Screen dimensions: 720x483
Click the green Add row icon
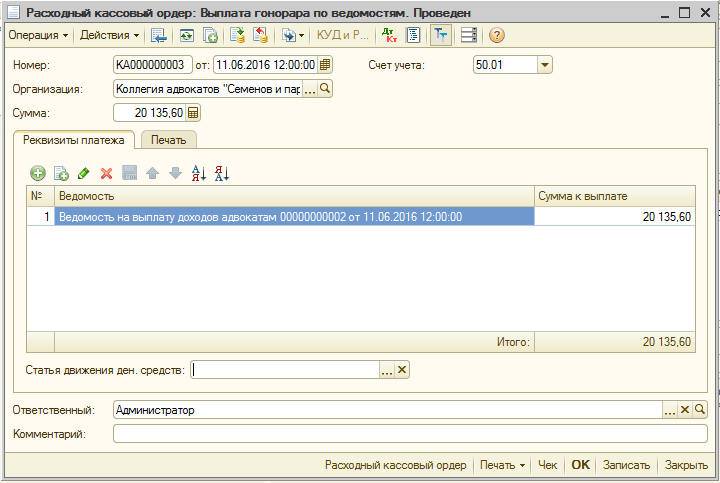(38, 173)
